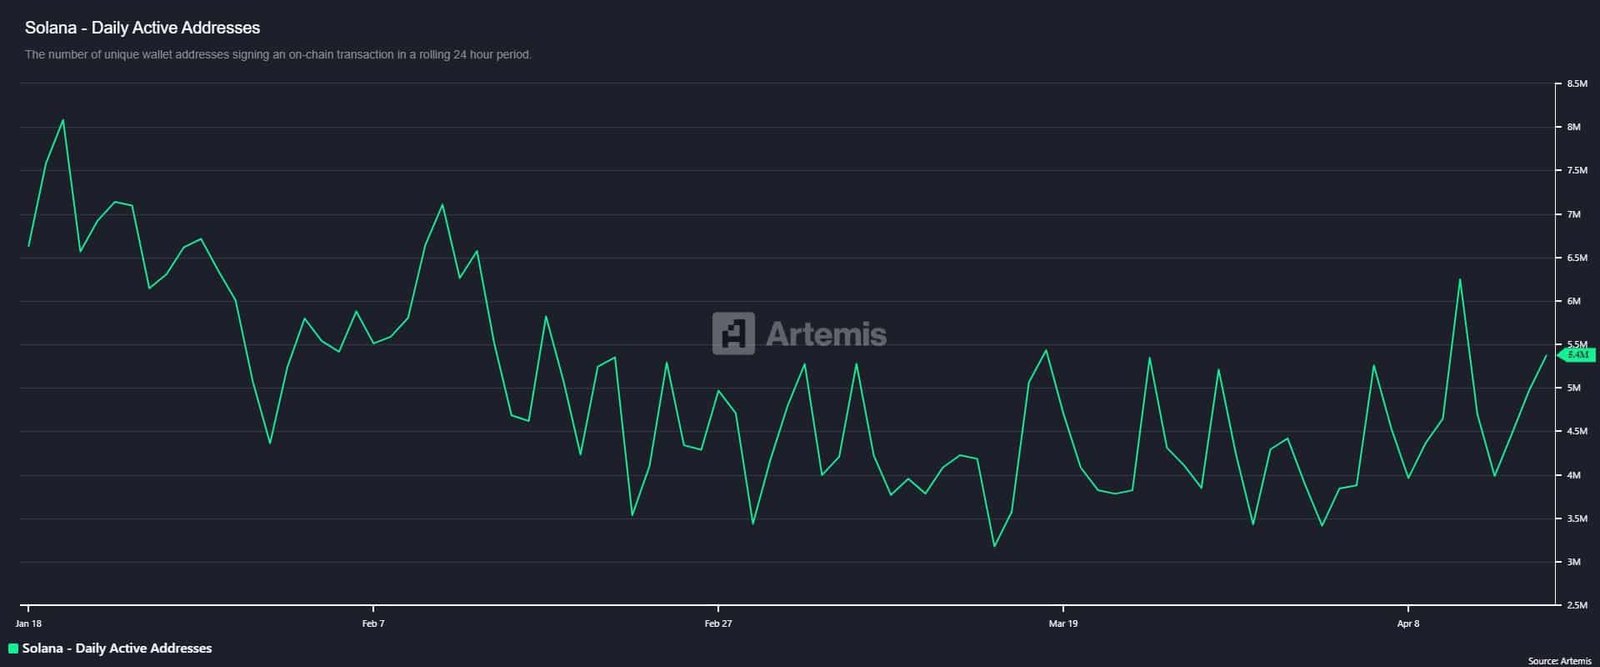Click the chart description subtitle text
This screenshot has height=667, width=1600.
(x=278, y=55)
